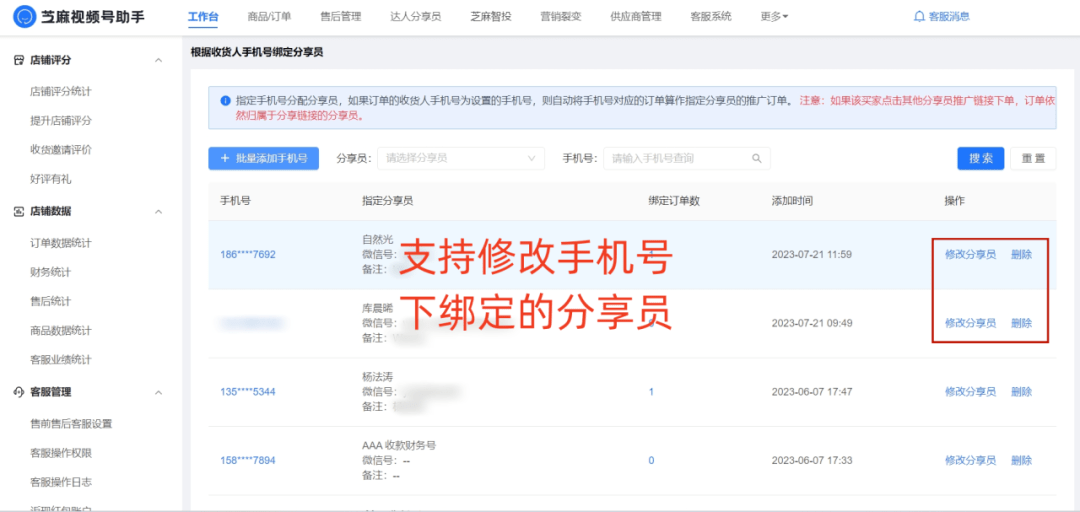Click phone number 158****7894
The height and width of the screenshot is (512, 1080).
(248, 460)
